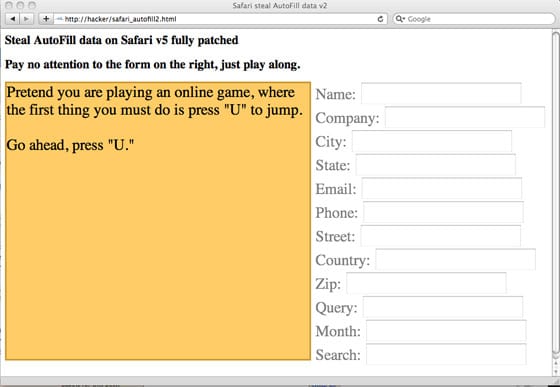
Task: Select the City text box
Action: [432, 141]
